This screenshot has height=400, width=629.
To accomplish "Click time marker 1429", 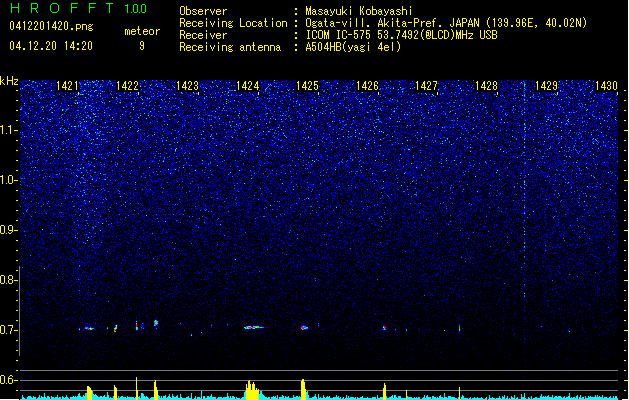I will tap(546, 86).
